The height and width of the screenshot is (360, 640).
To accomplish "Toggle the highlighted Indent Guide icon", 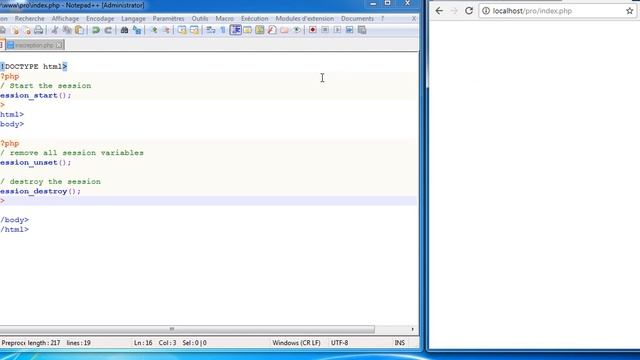I will (x=236, y=30).
